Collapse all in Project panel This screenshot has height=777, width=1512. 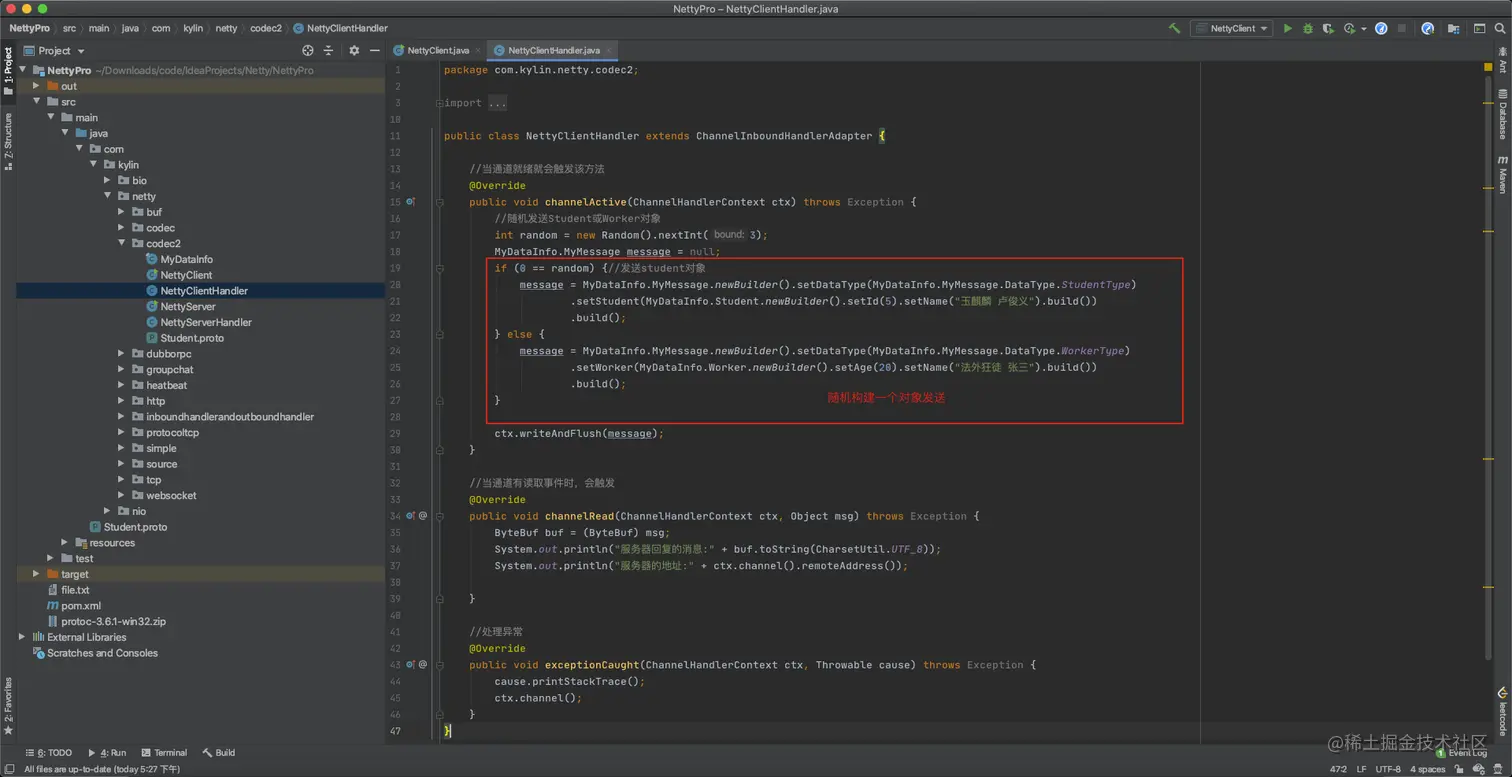pos(328,50)
